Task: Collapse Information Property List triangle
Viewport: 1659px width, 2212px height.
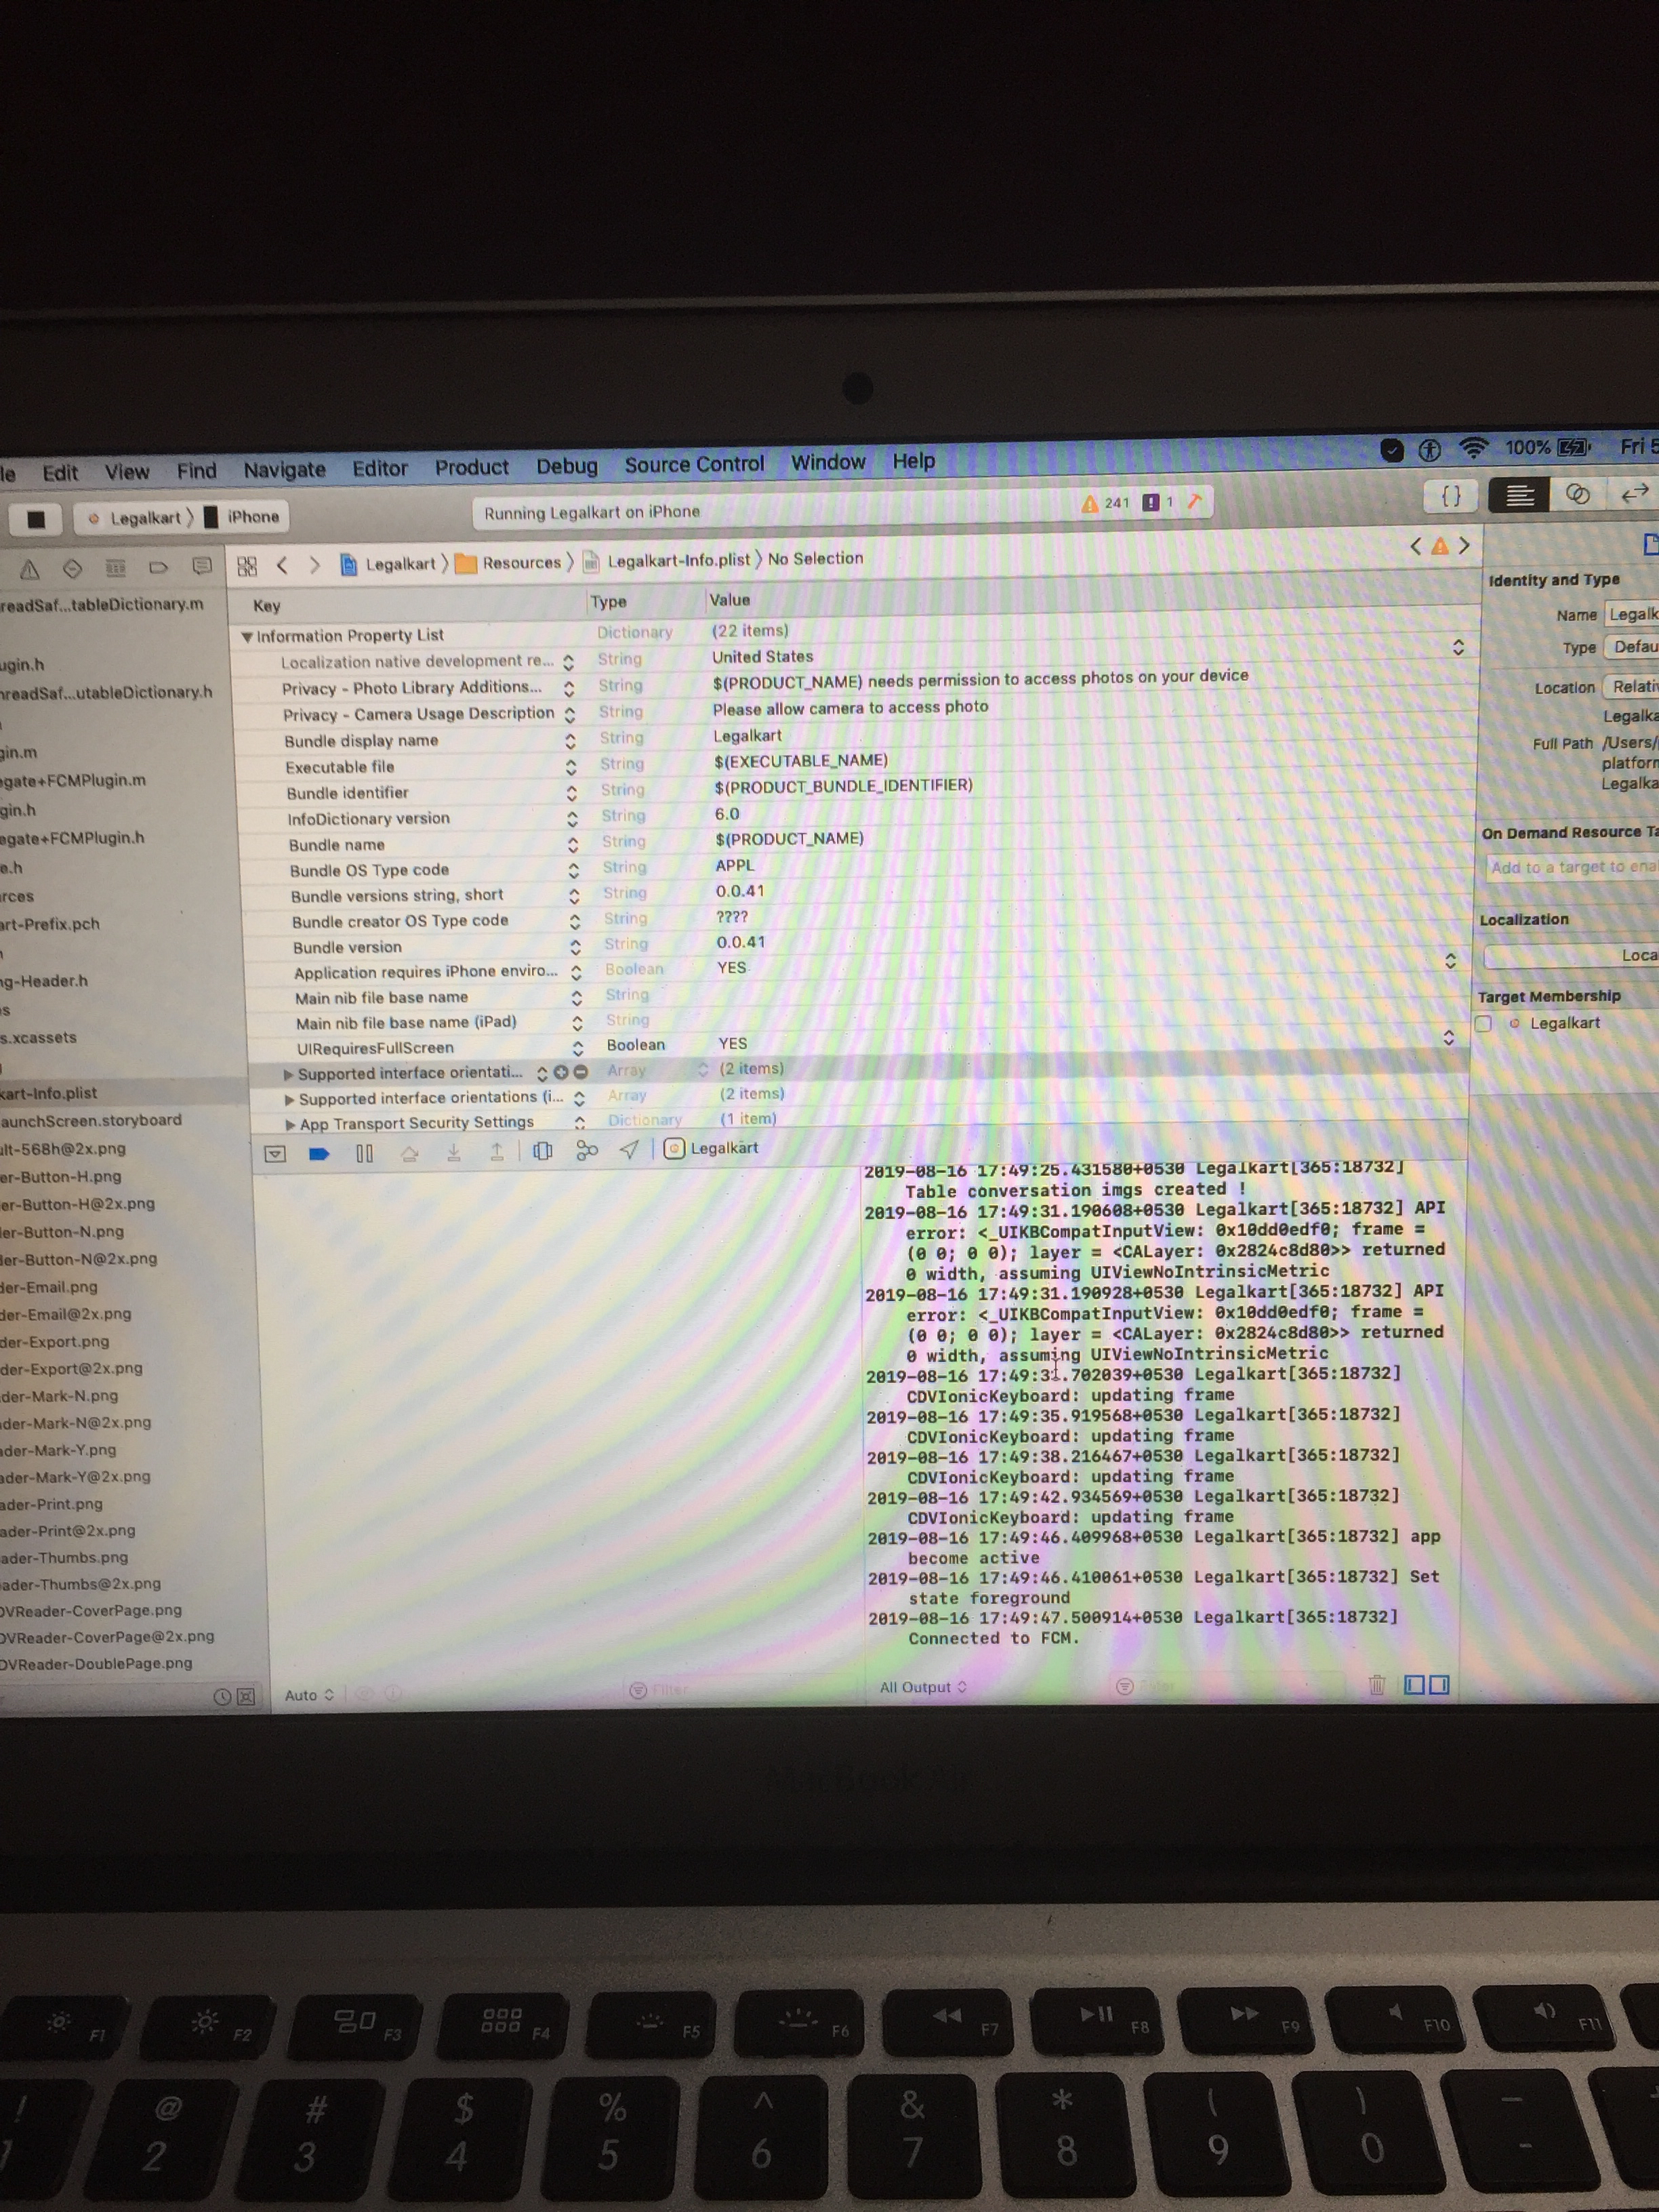Action: (247, 637)
